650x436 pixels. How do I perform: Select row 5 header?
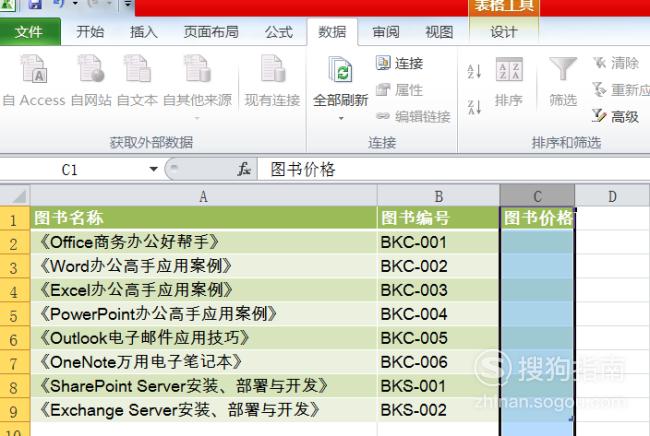pyautogui.click(x=15, y=315)
